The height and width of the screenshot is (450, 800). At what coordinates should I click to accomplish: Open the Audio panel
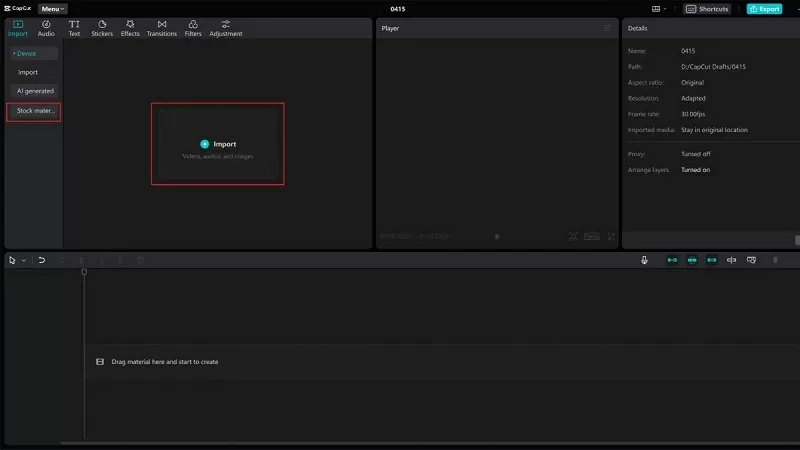pos(46,27)
